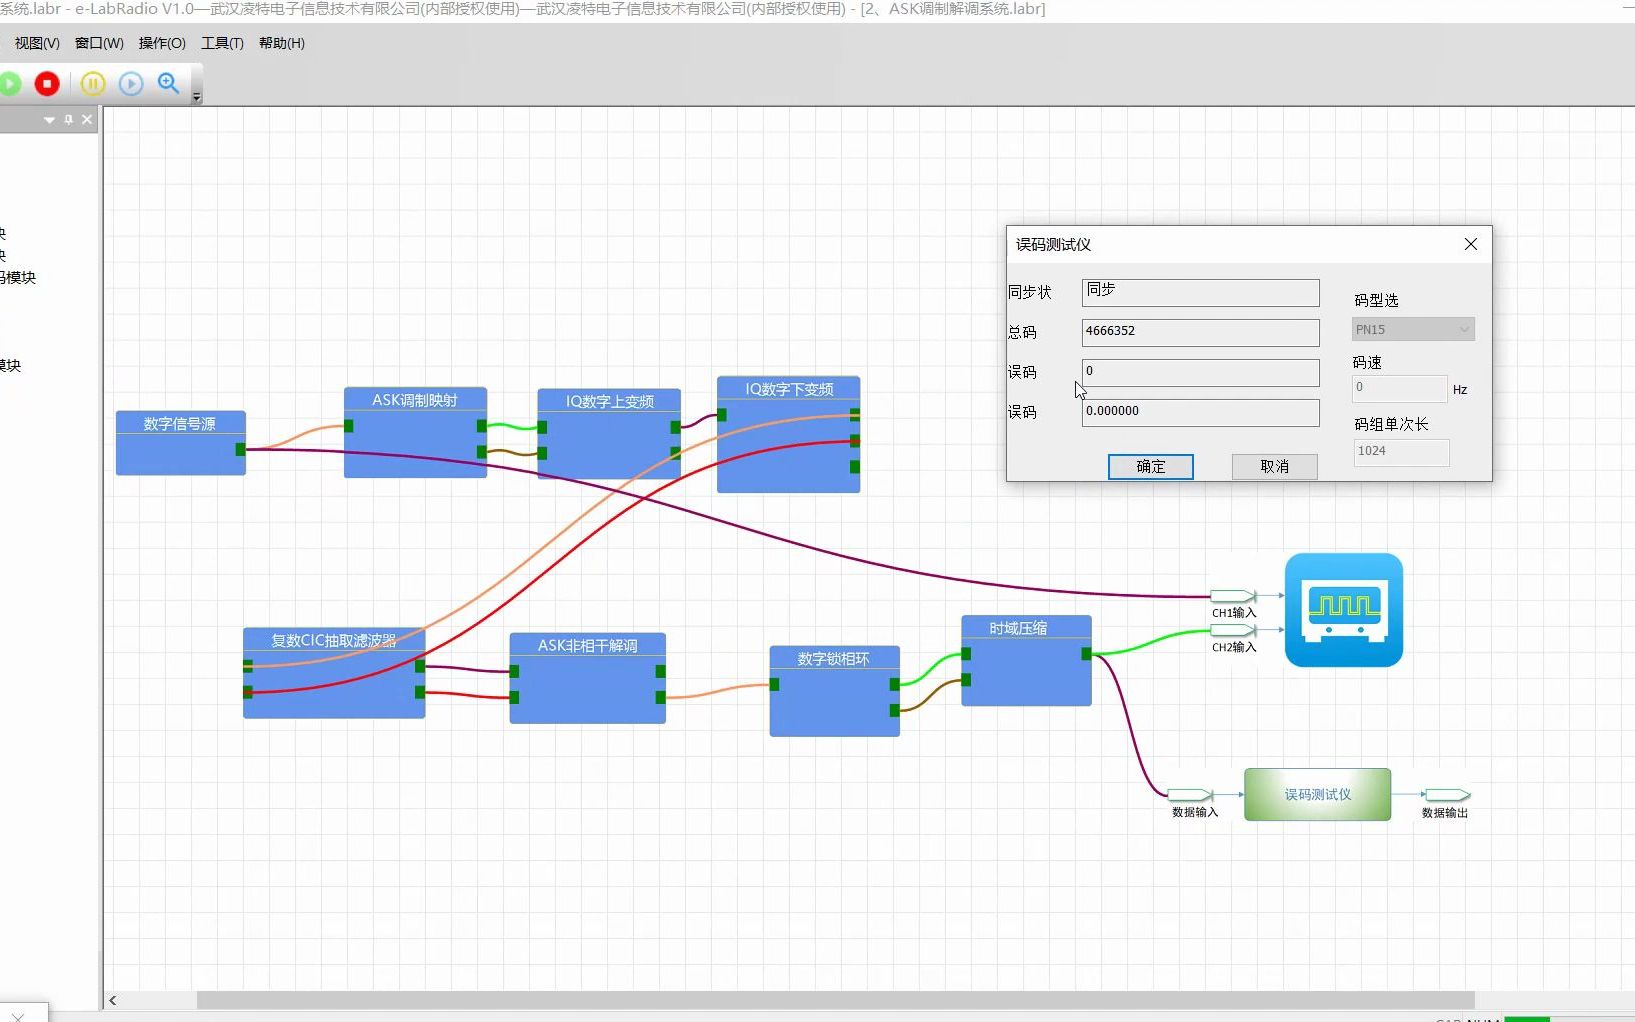
Task: Click the 码组单次长 field showing 1024
Action: click(1401, 452)
